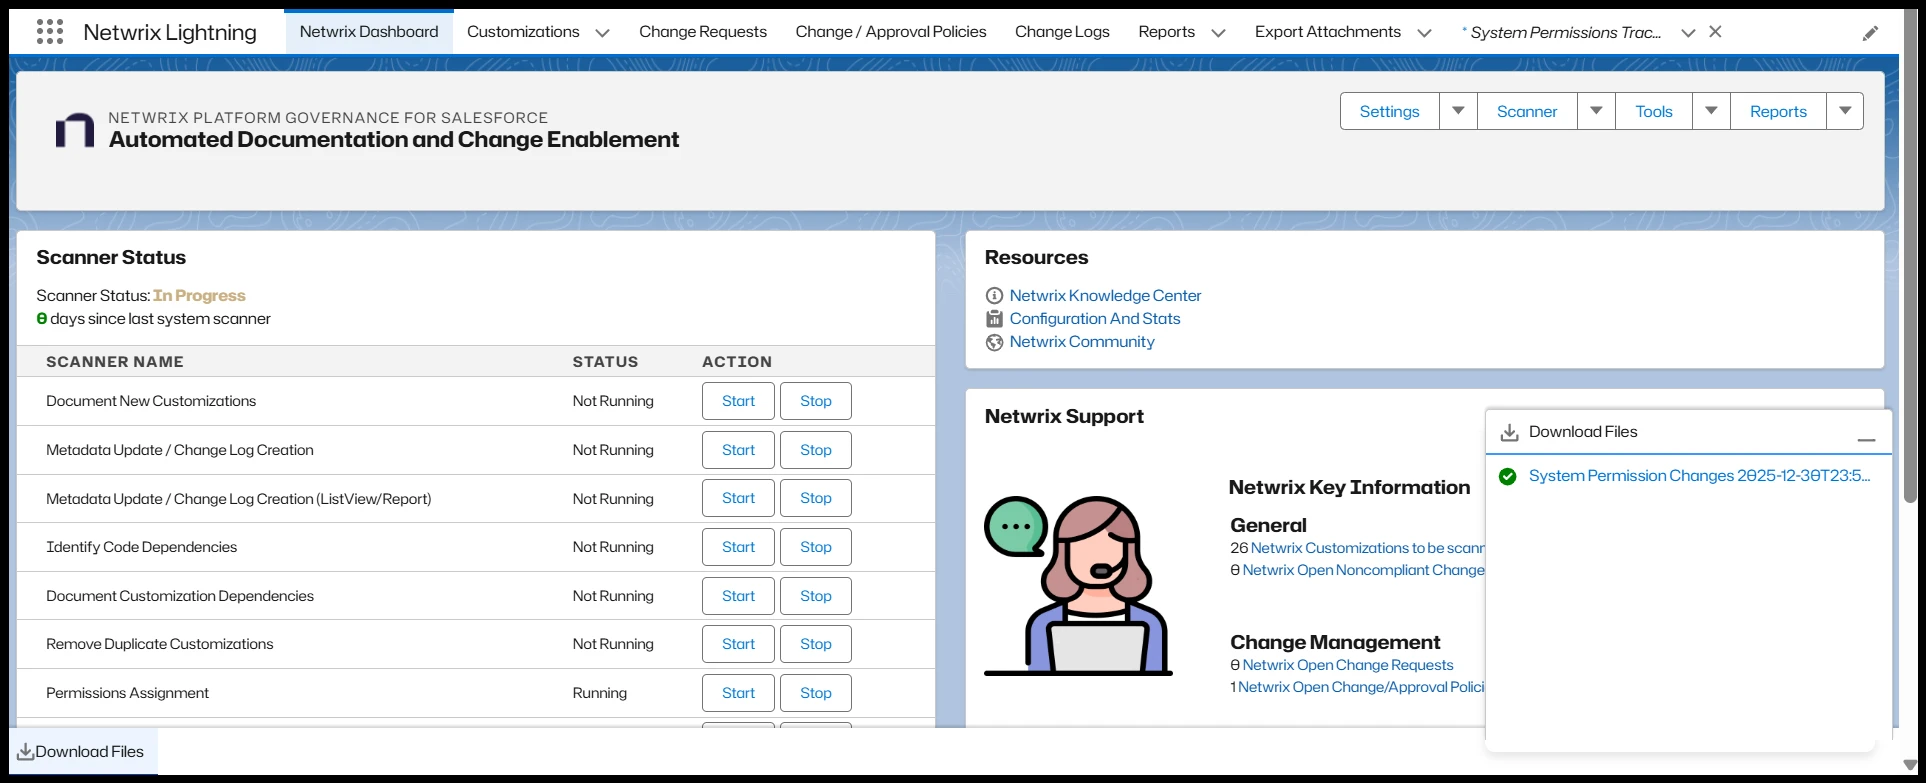1926x783 pixels.
Task: Expand the Scanner dropdown arrow
Action: (x=1596, y=111)
